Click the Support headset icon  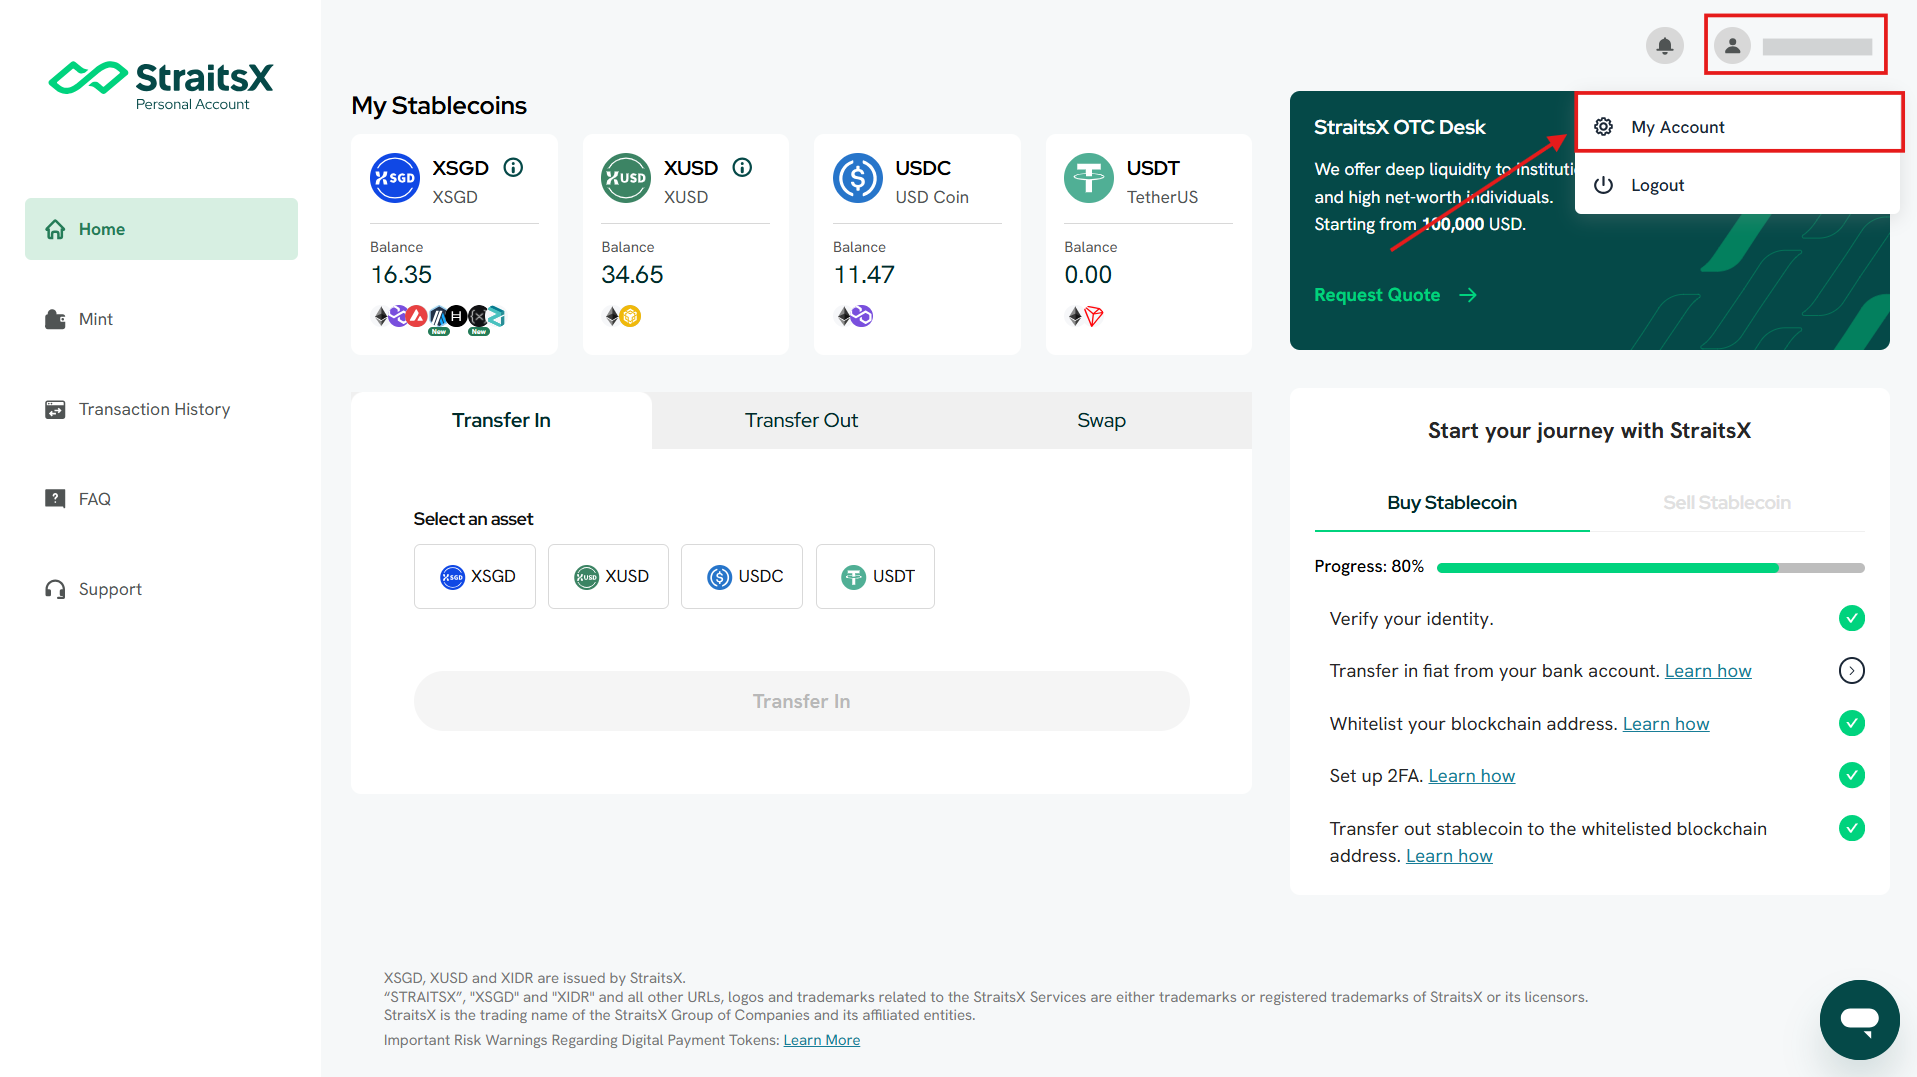55,589
